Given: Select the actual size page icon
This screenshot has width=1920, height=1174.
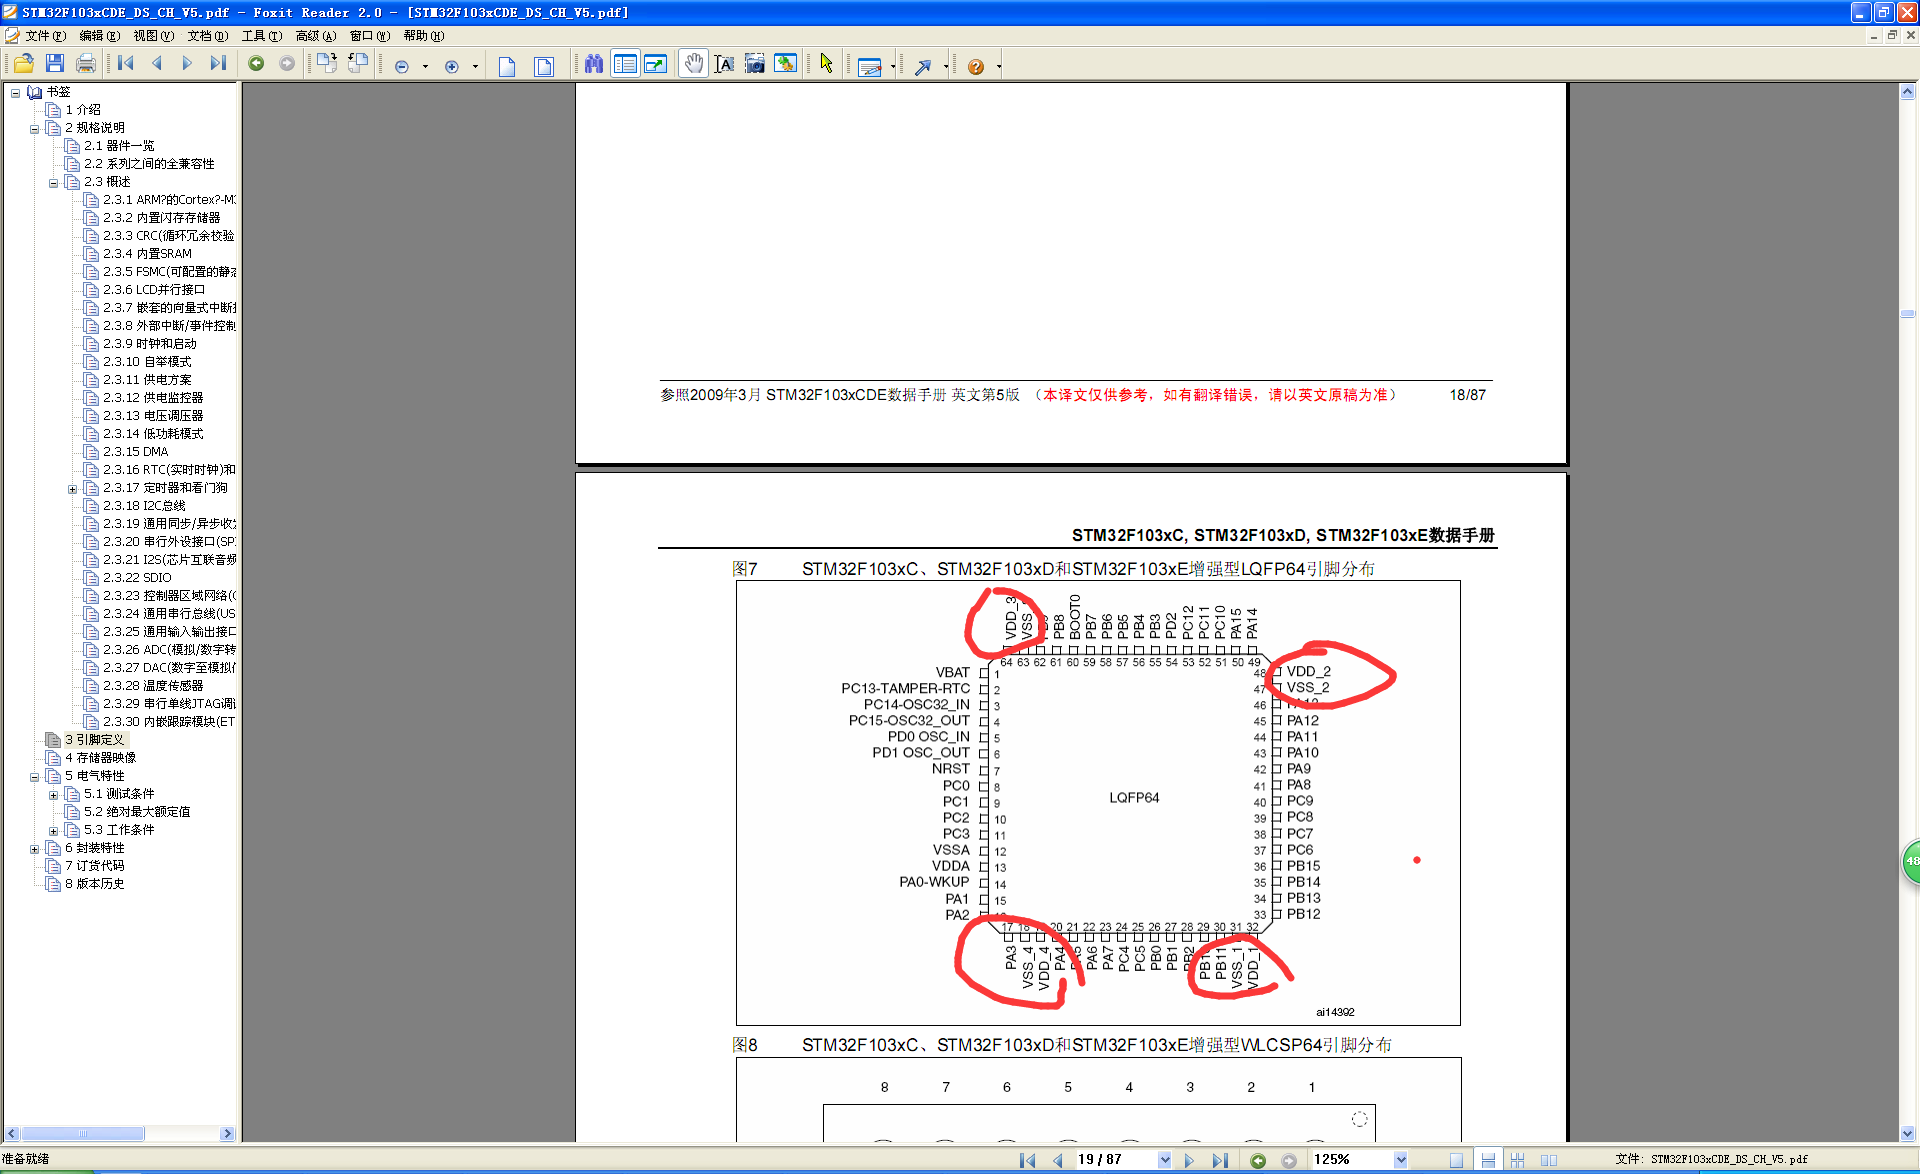Looking at the screenshot, I should pyautogui.click(x=507, y=66).
